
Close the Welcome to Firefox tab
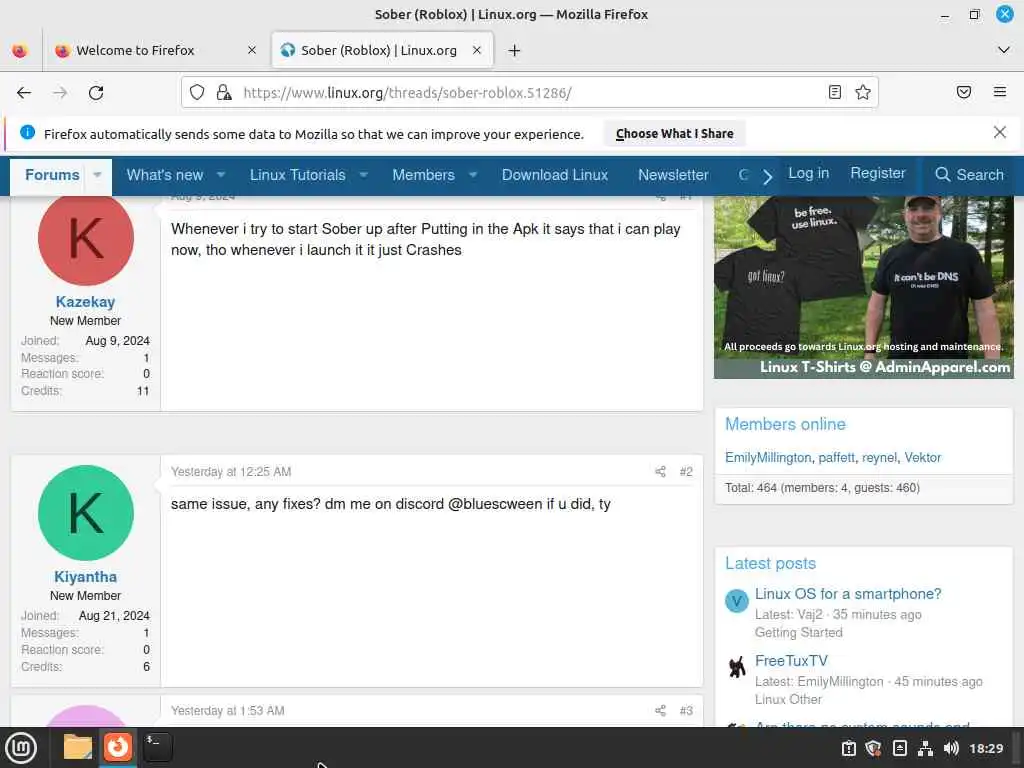click(x=252, y=50)
